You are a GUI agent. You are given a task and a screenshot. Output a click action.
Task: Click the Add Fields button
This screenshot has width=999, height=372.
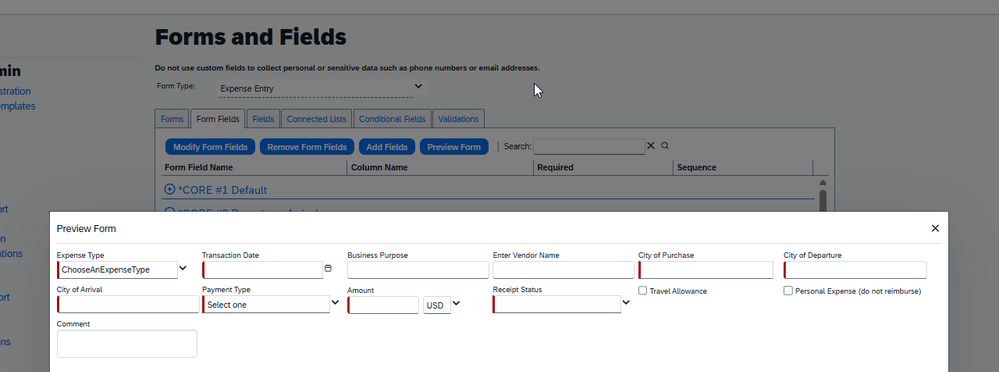387,147
